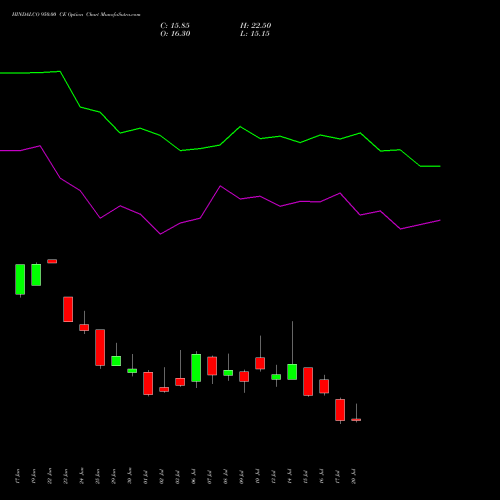The width and height of the screenshot is (500, 500).
Task: Select the 14 Jul date label
Action: [x=289, y=476]
